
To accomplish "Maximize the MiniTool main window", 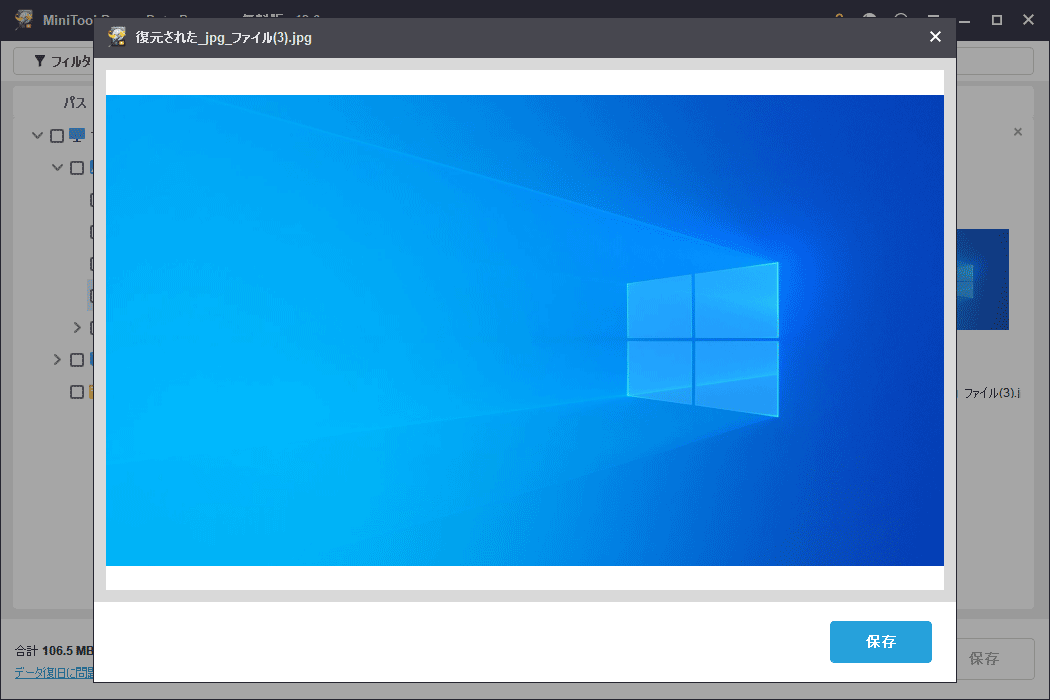I will (996, 20).
